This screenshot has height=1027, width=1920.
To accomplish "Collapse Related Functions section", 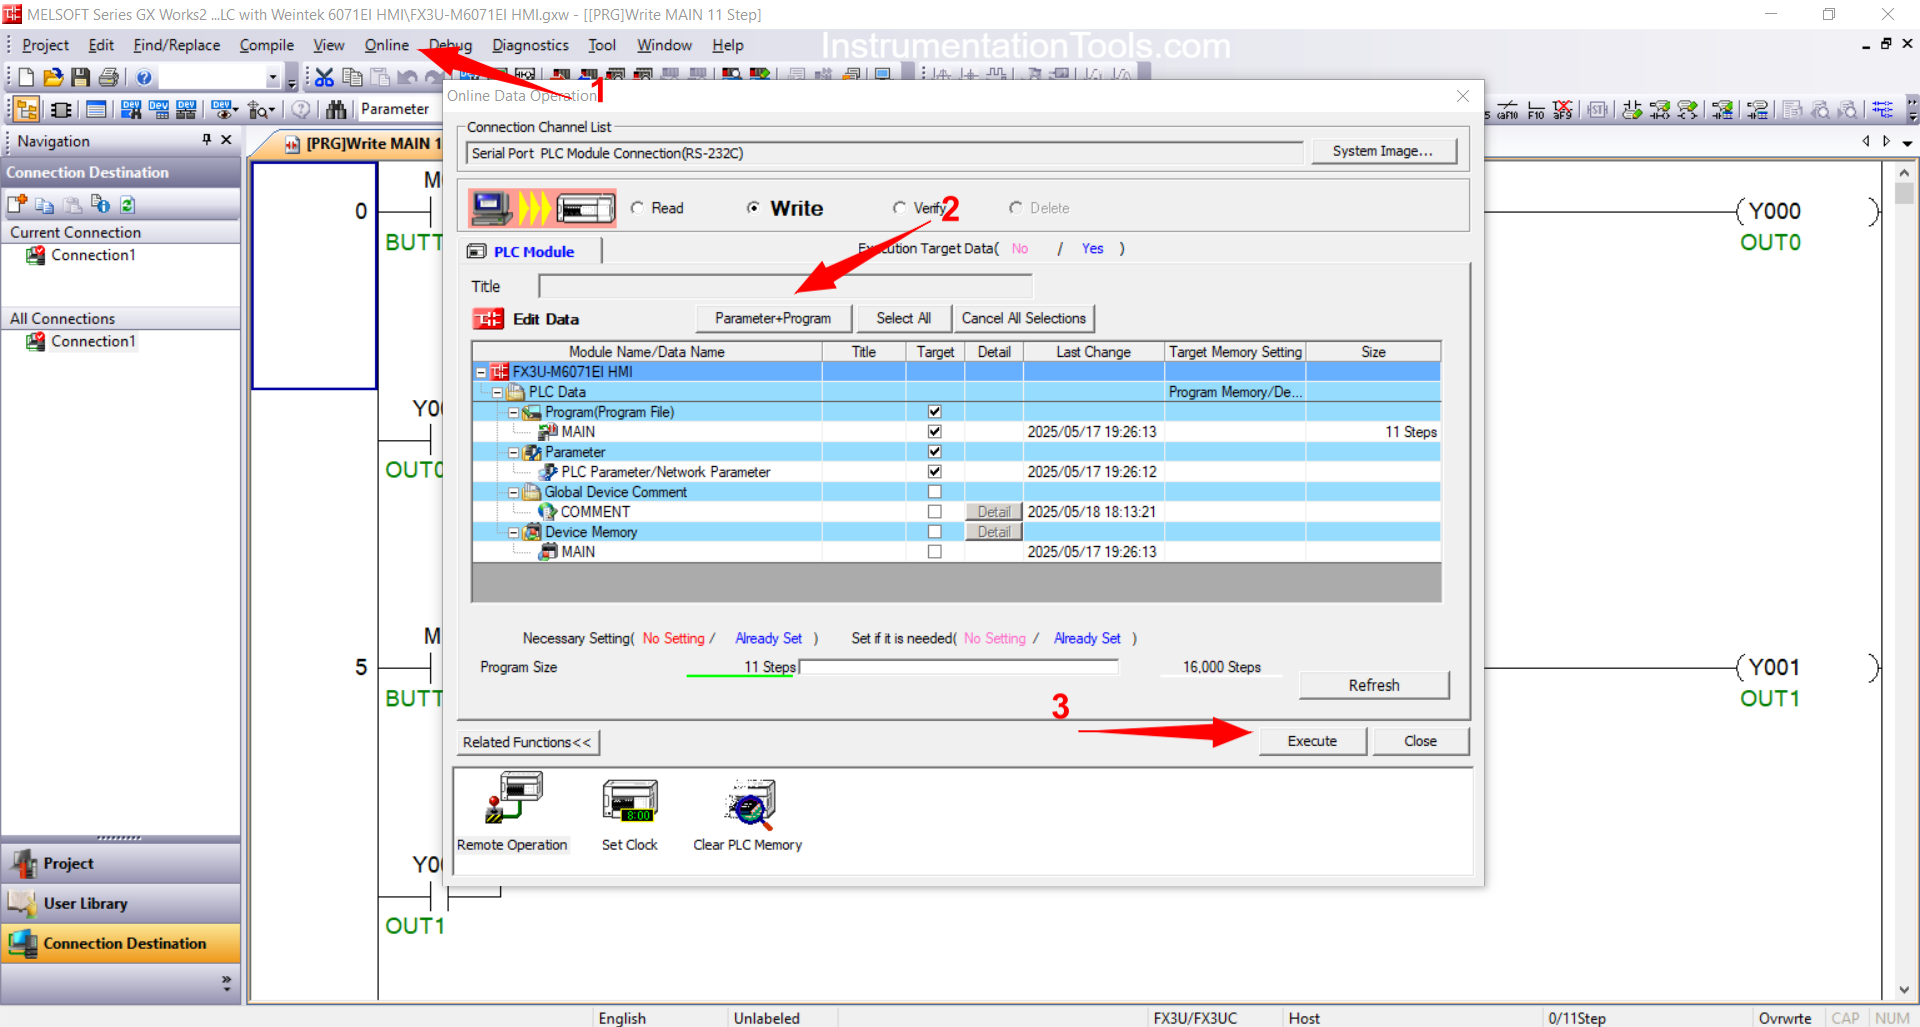I will [527, 742].
